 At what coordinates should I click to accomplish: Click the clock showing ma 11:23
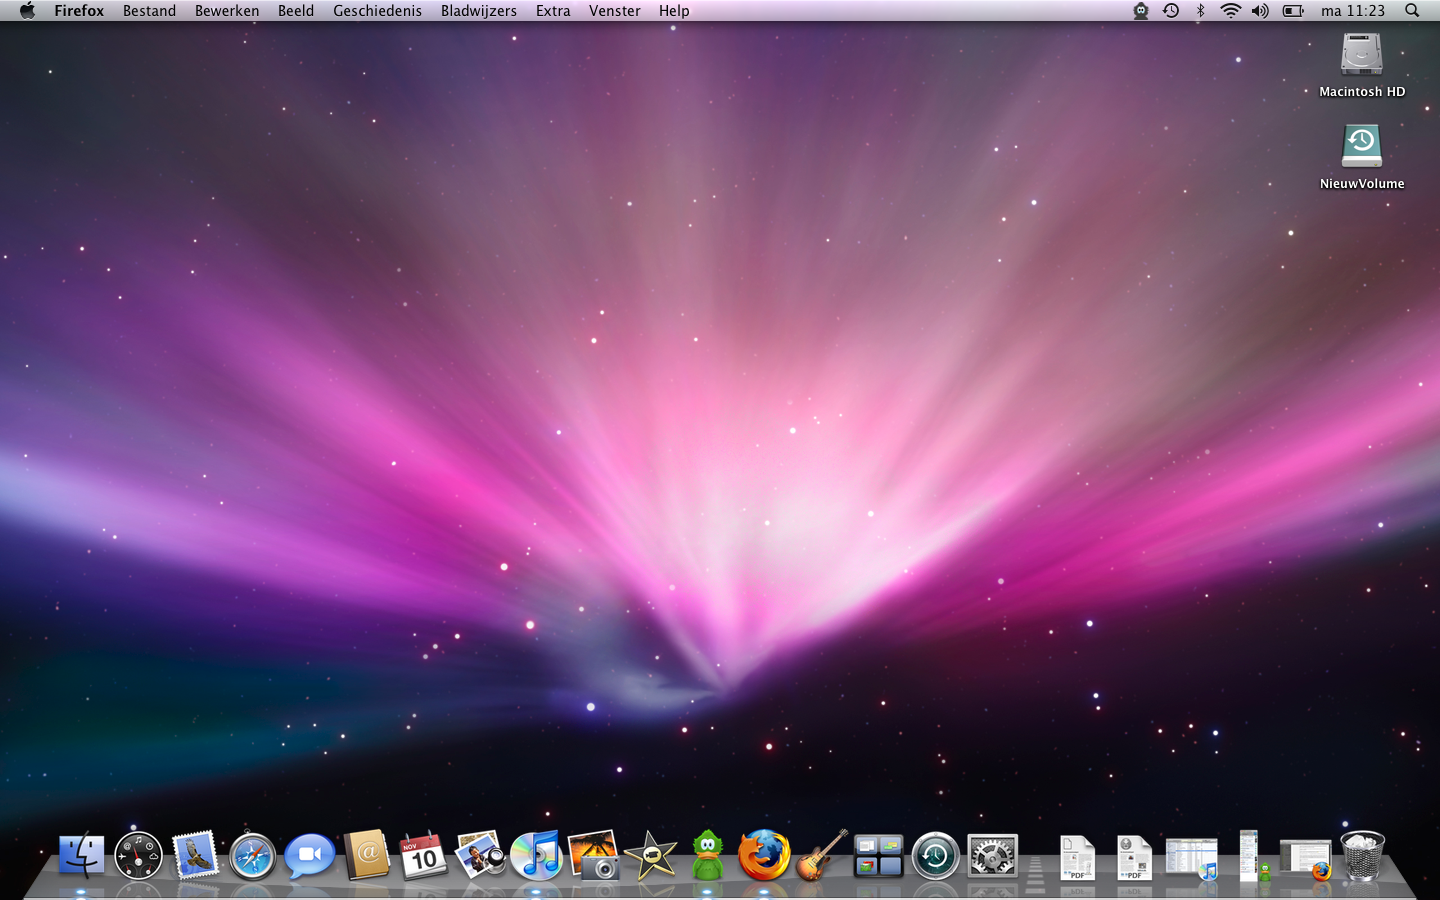tap(1353, 11)
